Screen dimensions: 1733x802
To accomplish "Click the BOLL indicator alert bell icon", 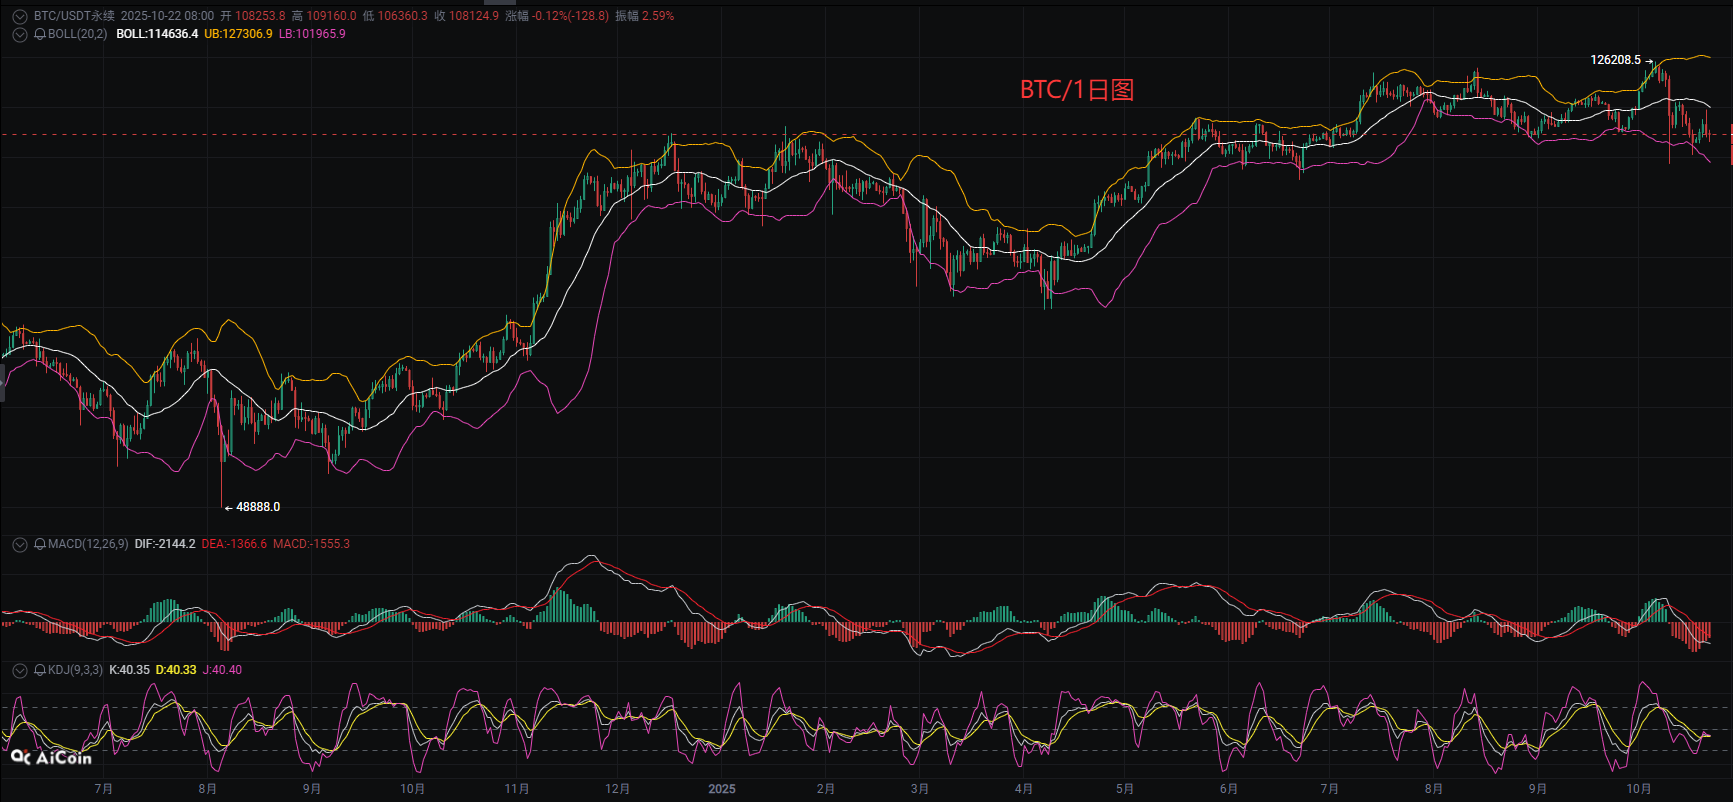I will tap(40, 34).
